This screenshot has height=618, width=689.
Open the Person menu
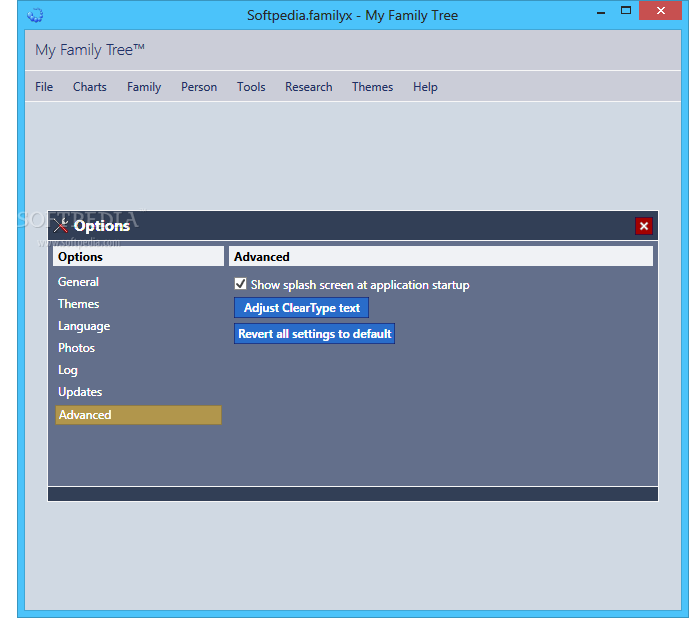(x=199, y=87)
